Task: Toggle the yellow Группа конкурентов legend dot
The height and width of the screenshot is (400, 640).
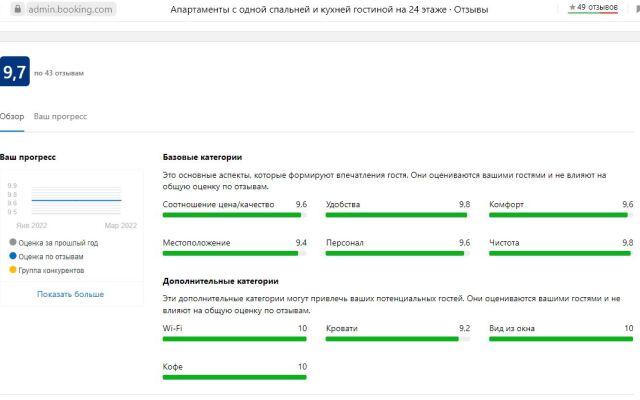Action: point(12,270)
